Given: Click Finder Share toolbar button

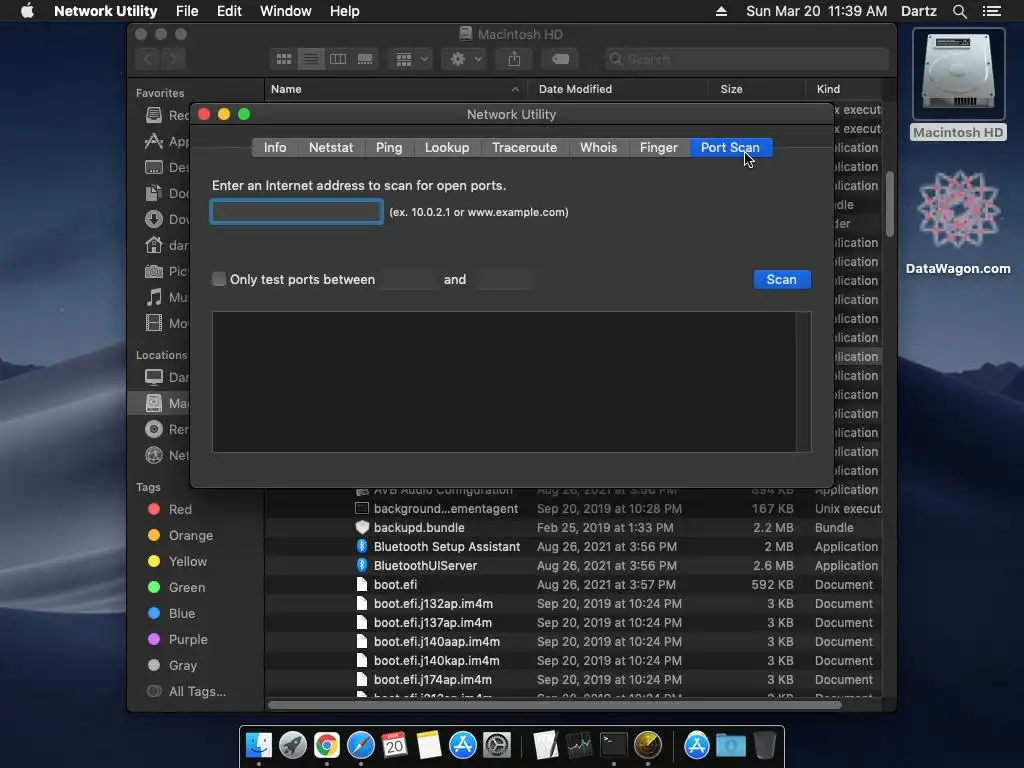Looking at the screenshot, I should coord(514,59).
